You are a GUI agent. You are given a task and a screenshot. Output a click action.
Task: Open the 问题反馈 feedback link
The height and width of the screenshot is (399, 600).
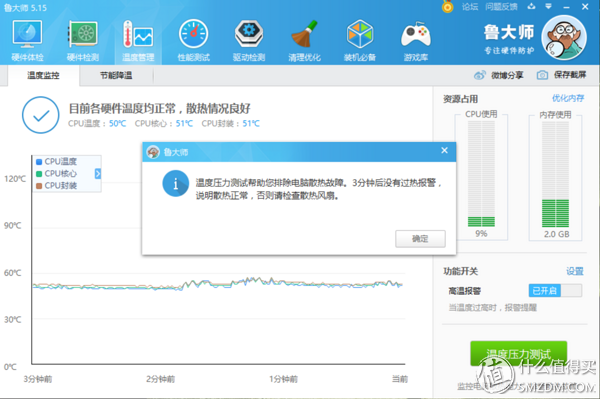[x=501, y=7]
